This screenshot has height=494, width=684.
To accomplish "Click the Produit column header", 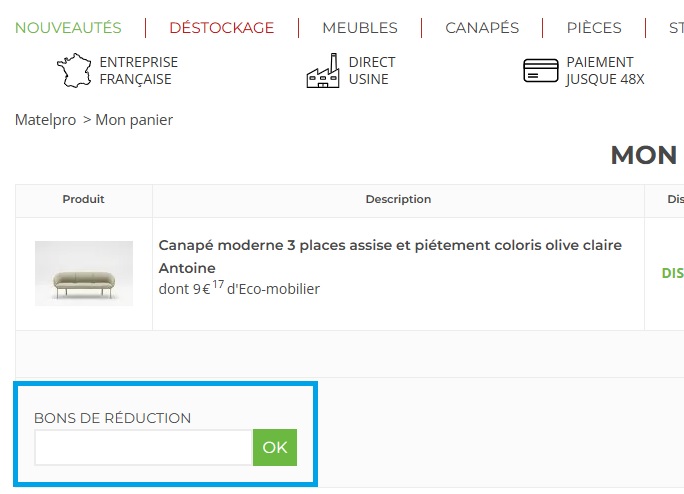I will (83, 200).
